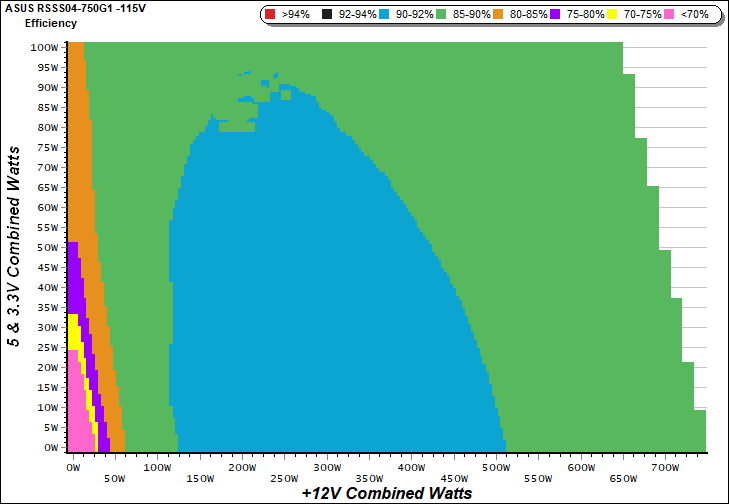Click the 5 & 3.3V Combined Watts axis title
Screen dimensions: 729x504
click(15, 245)
